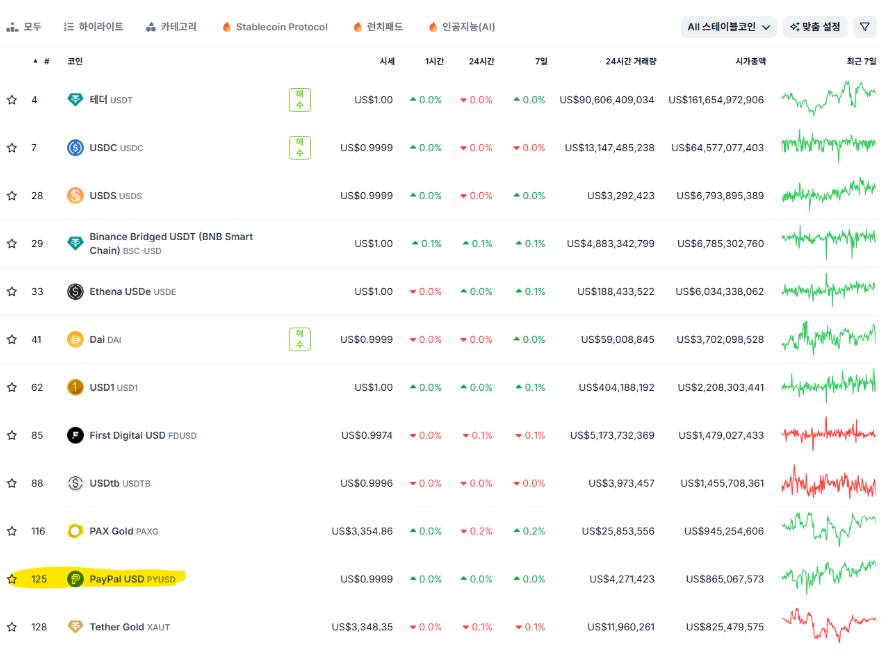Star the PayPal USD row

tap(11, 579)
